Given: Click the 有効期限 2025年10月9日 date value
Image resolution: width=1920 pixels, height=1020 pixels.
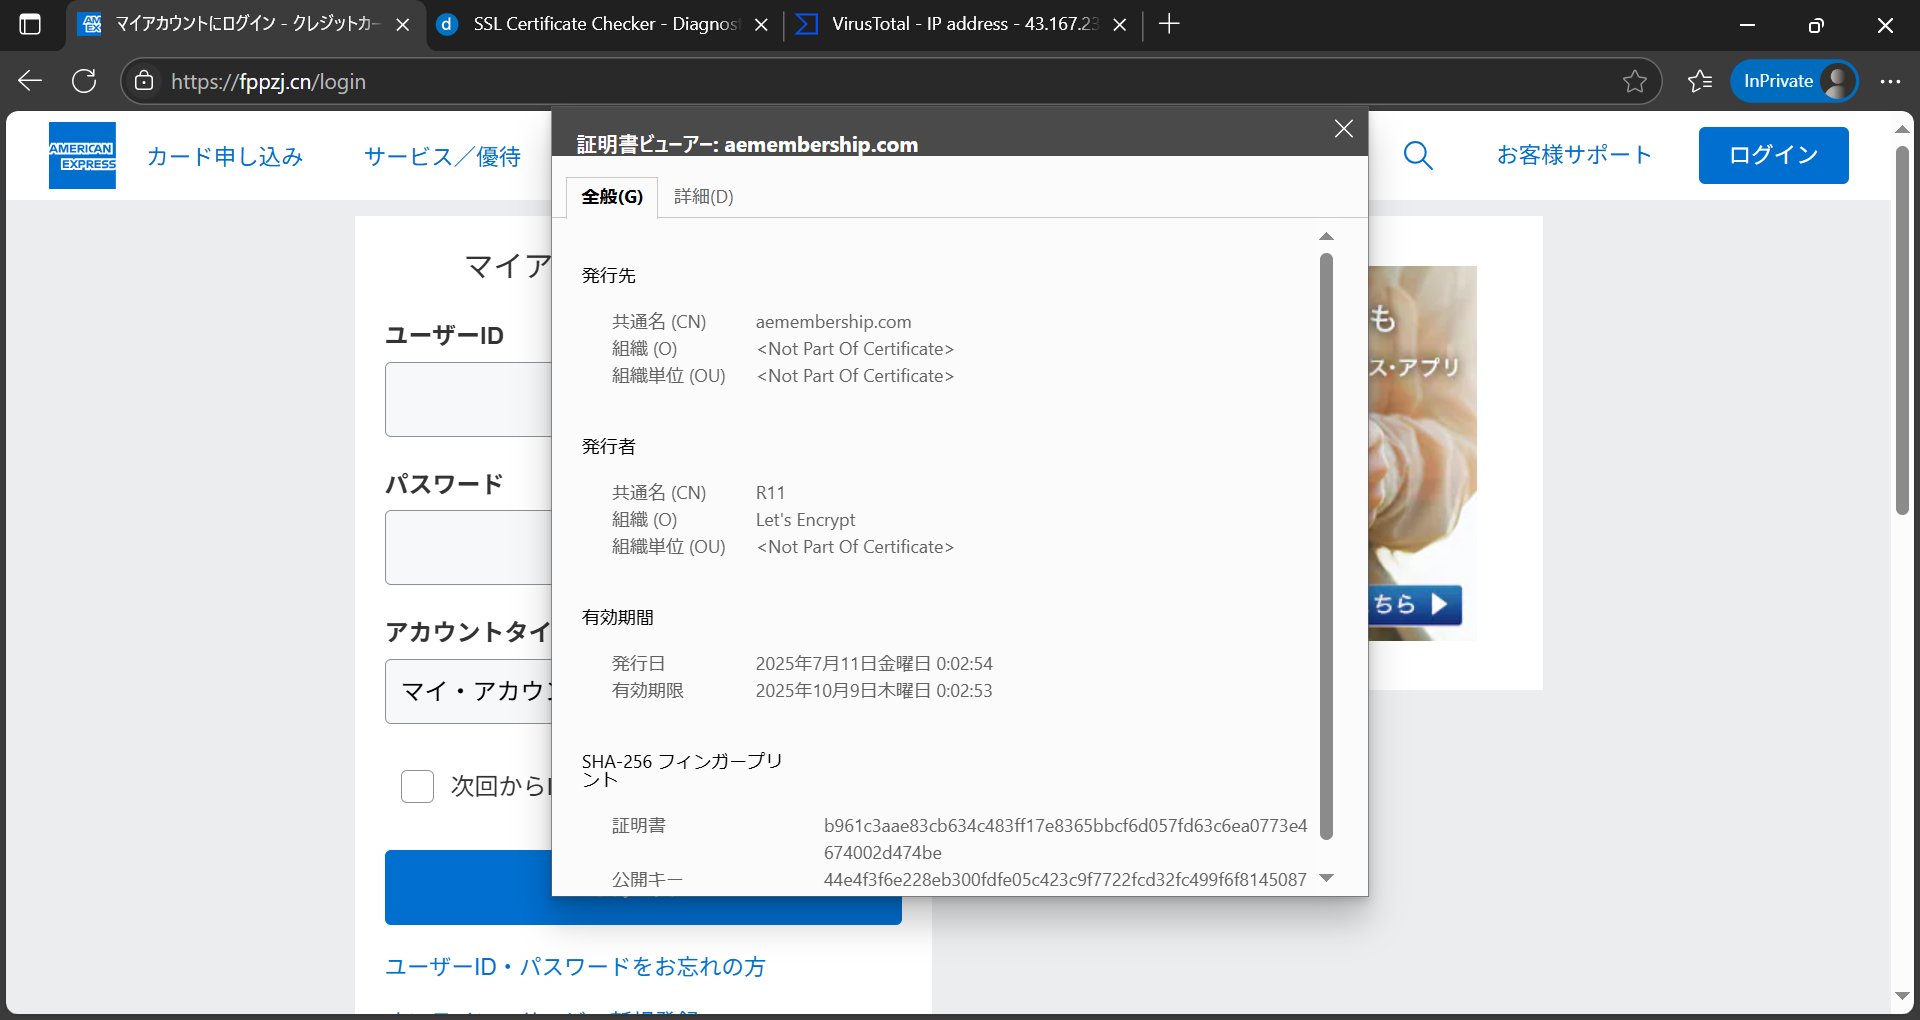Looking at the screenshot, I should tap(873, 691).
